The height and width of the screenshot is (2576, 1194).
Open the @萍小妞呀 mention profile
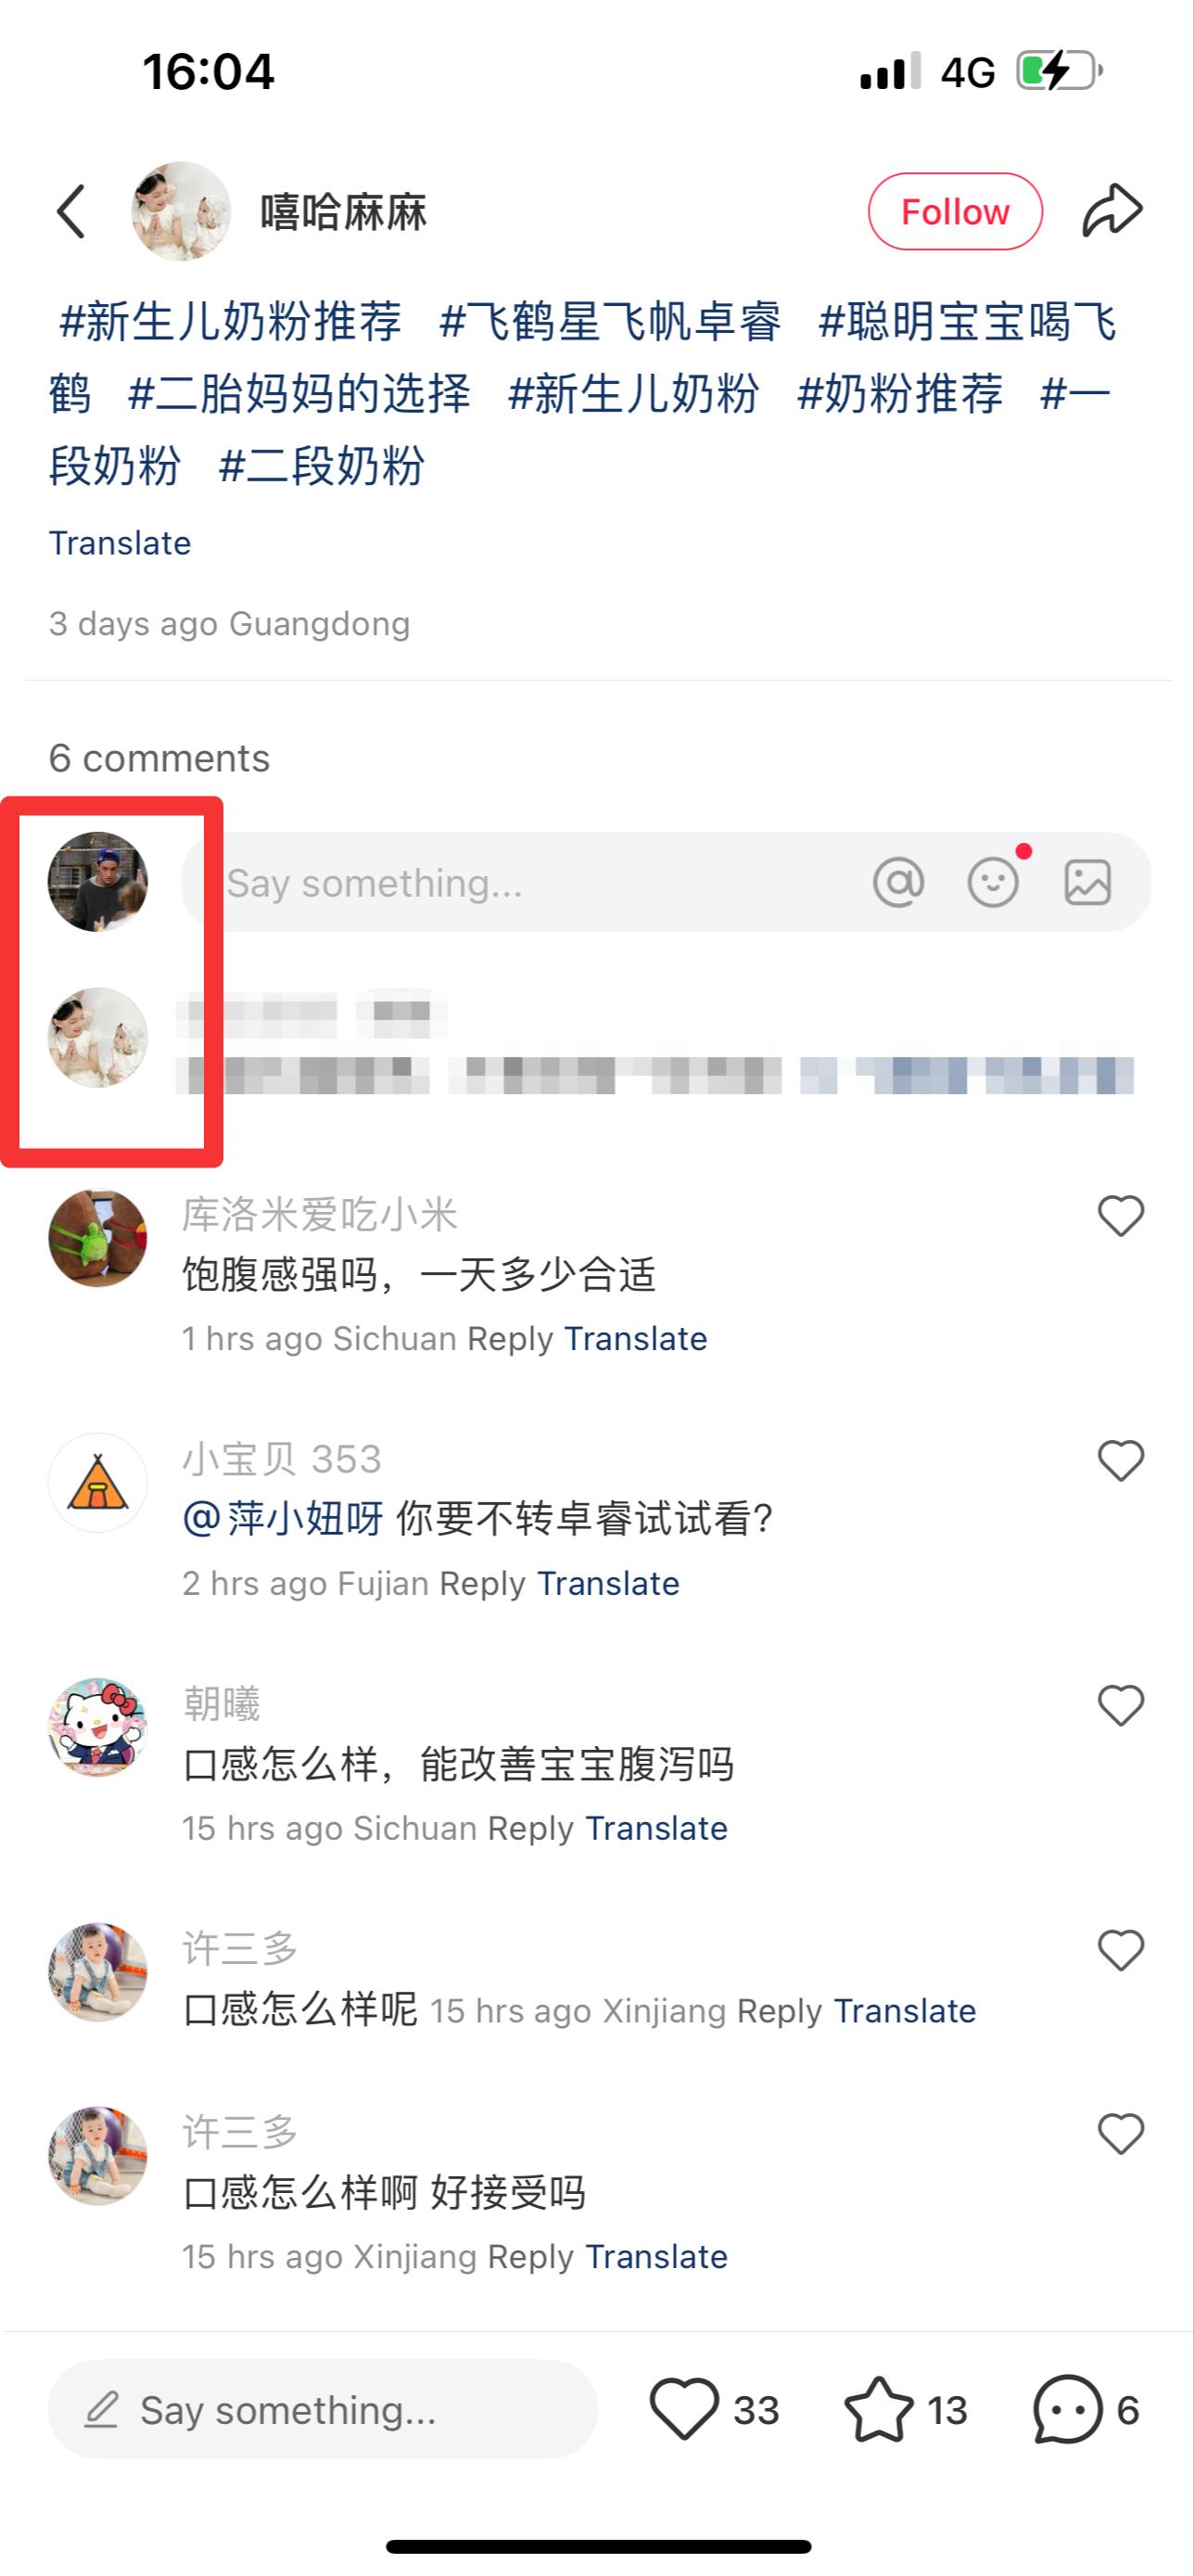(283, 1519)
